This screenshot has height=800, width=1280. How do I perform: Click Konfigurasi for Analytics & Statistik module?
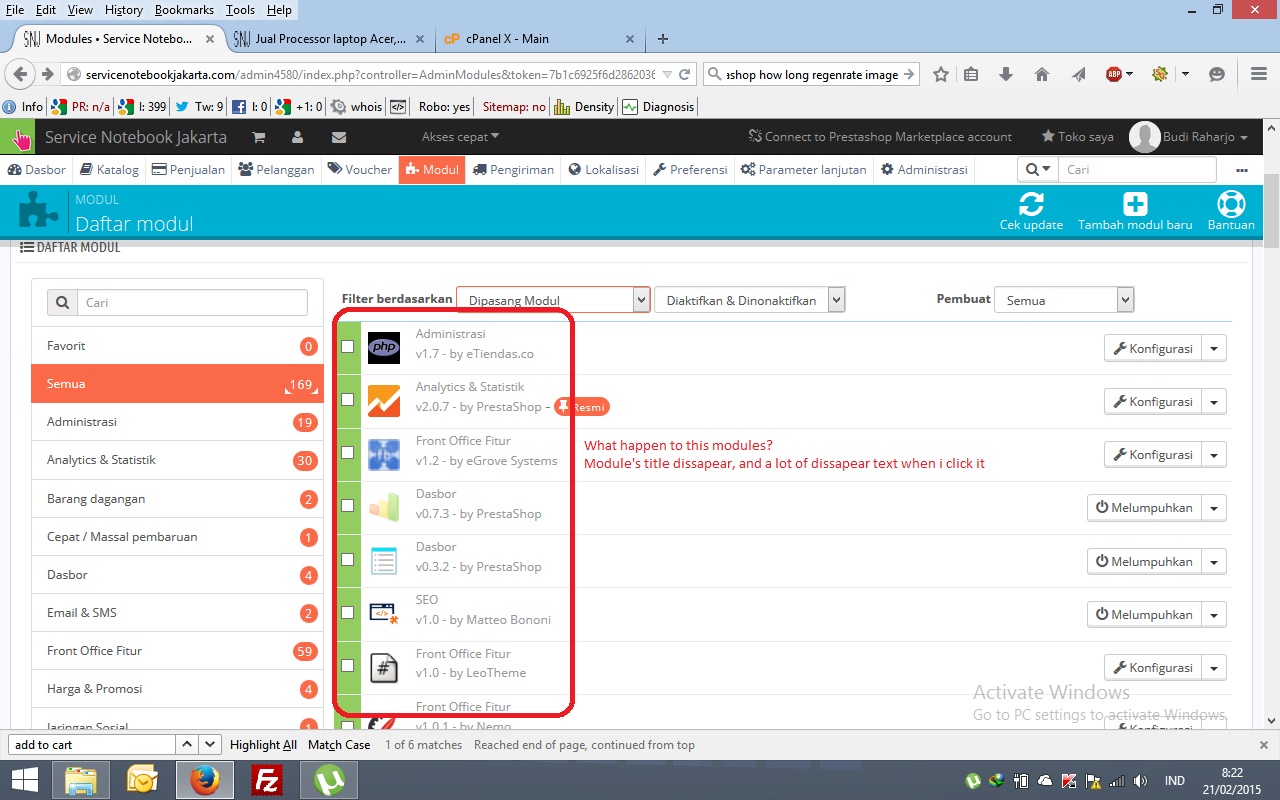[1152, 401]
